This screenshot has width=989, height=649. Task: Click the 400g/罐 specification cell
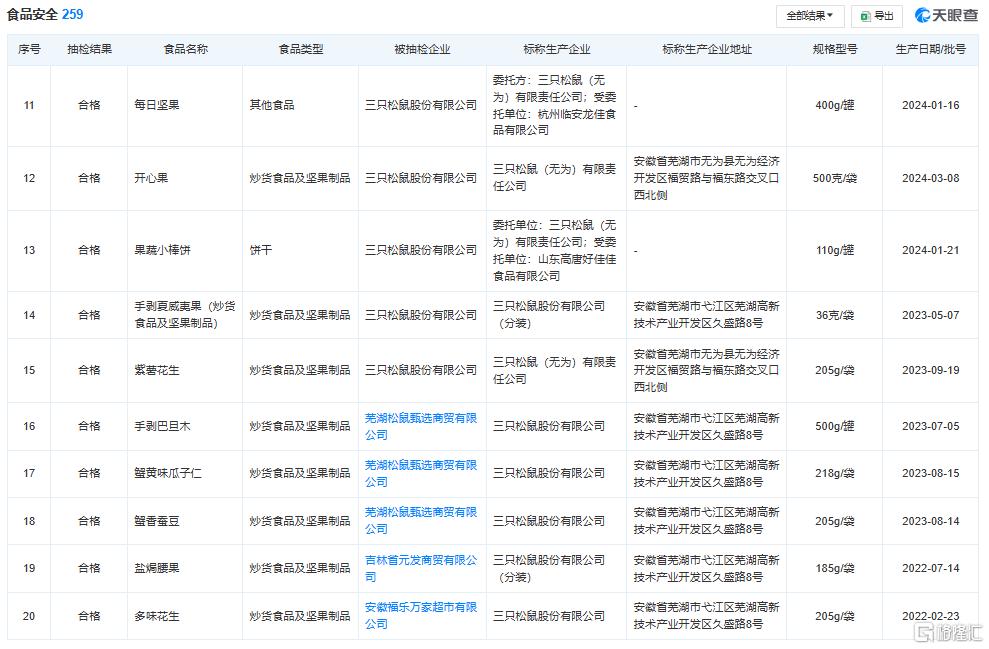(x=834, y=105)
